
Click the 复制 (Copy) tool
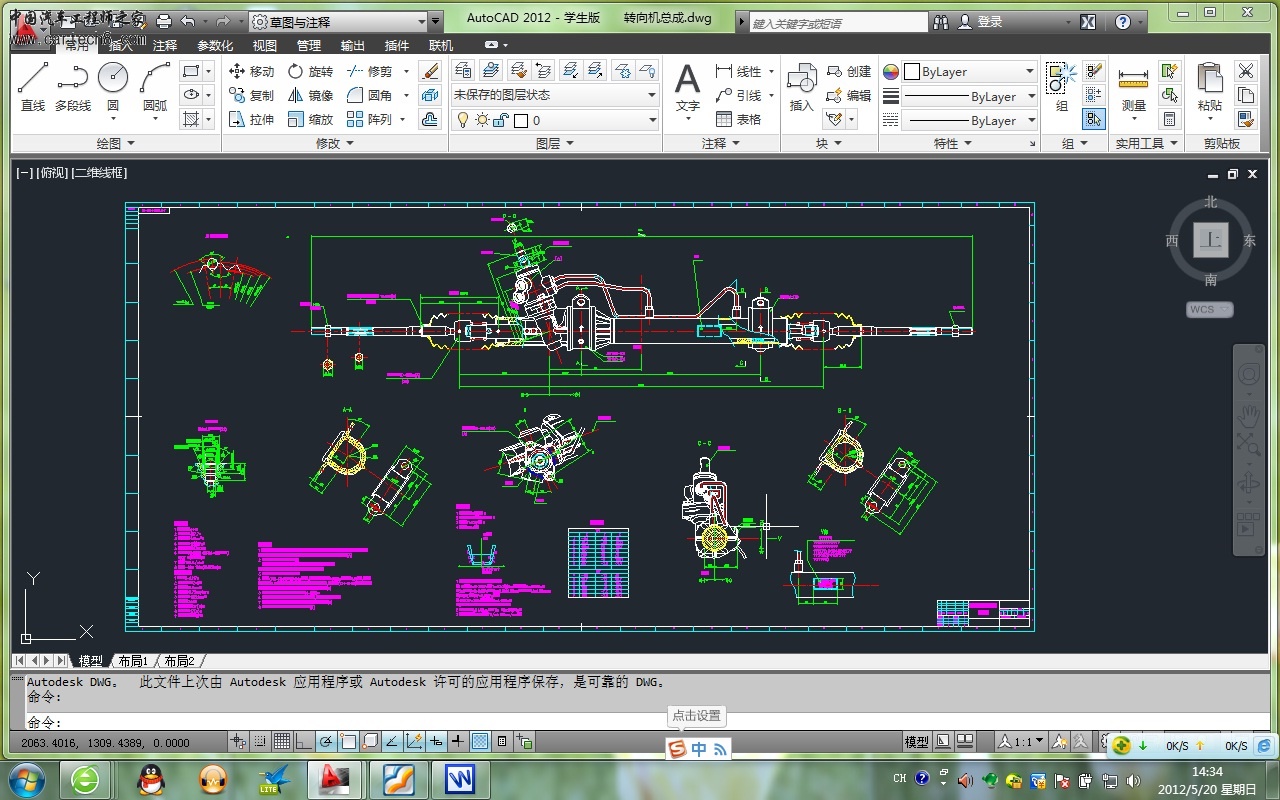pos(251,95)
